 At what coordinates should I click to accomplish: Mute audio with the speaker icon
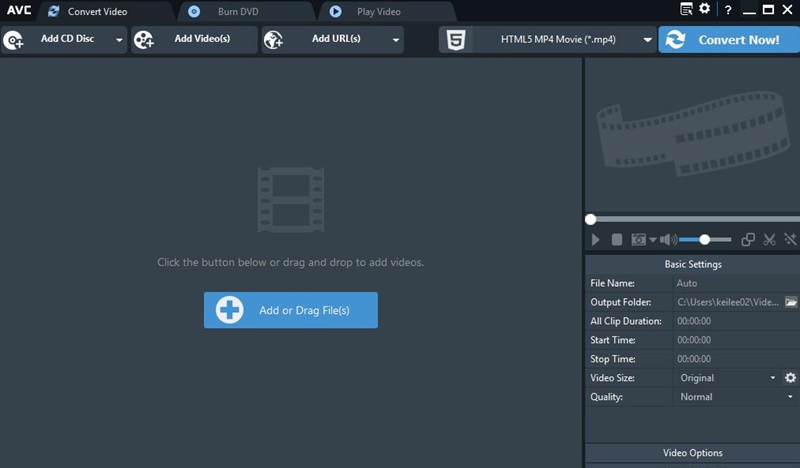(x=668, y=239)
